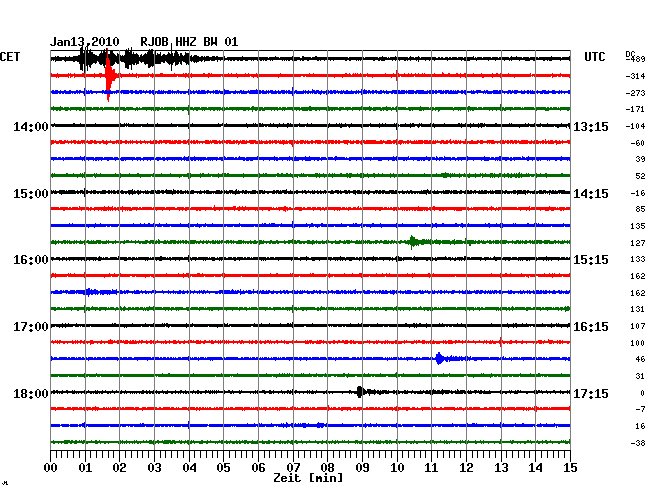Select the 06 minute axis label
This screenshot has height=494, width=650.
click(x=258, y=468)
